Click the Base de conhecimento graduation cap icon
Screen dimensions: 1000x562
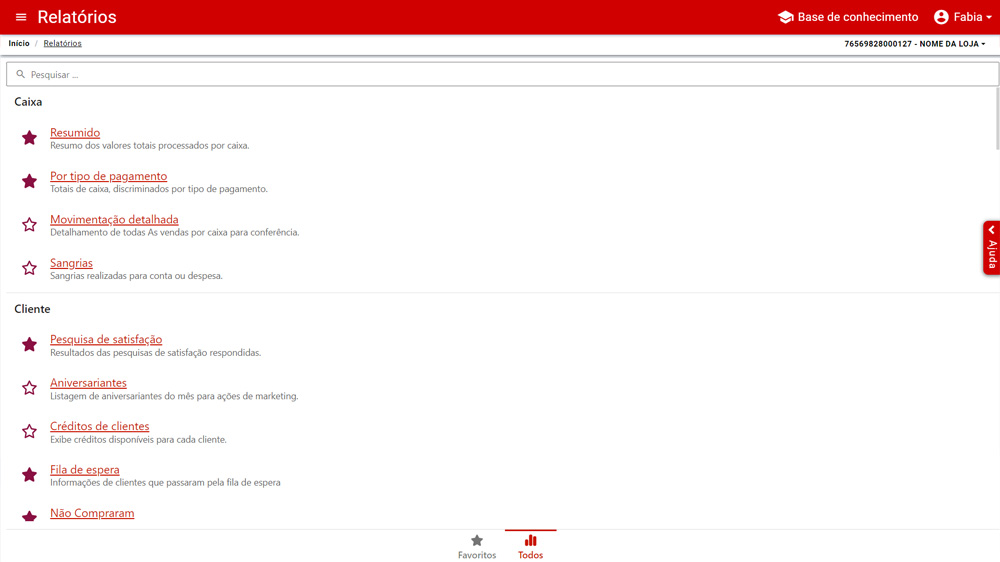785,17
